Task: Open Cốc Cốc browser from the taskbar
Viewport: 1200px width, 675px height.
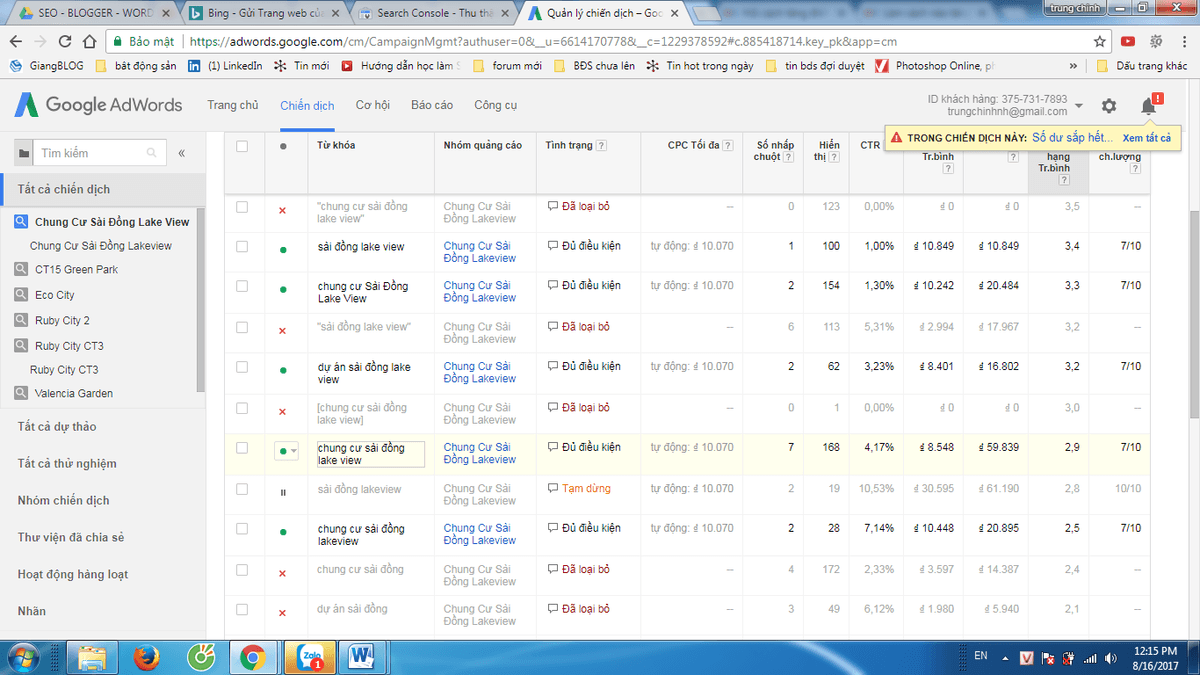Action: [199, 657]
